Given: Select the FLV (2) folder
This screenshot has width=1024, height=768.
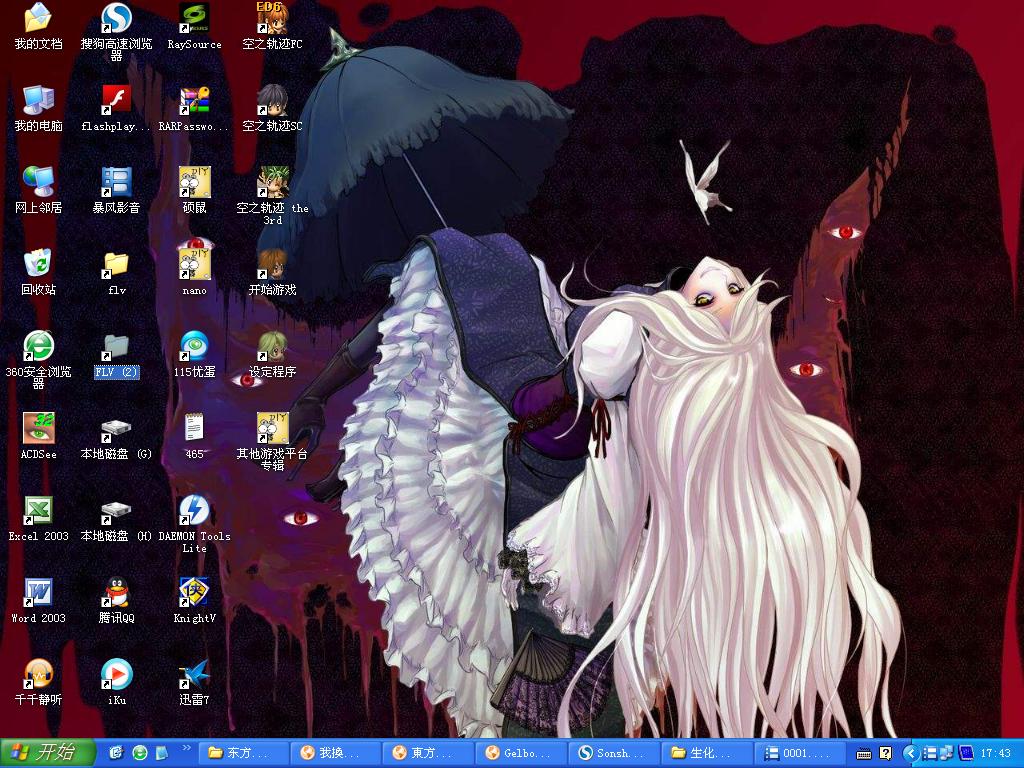Looking at the screenshot, I should [x=116, y=349].
